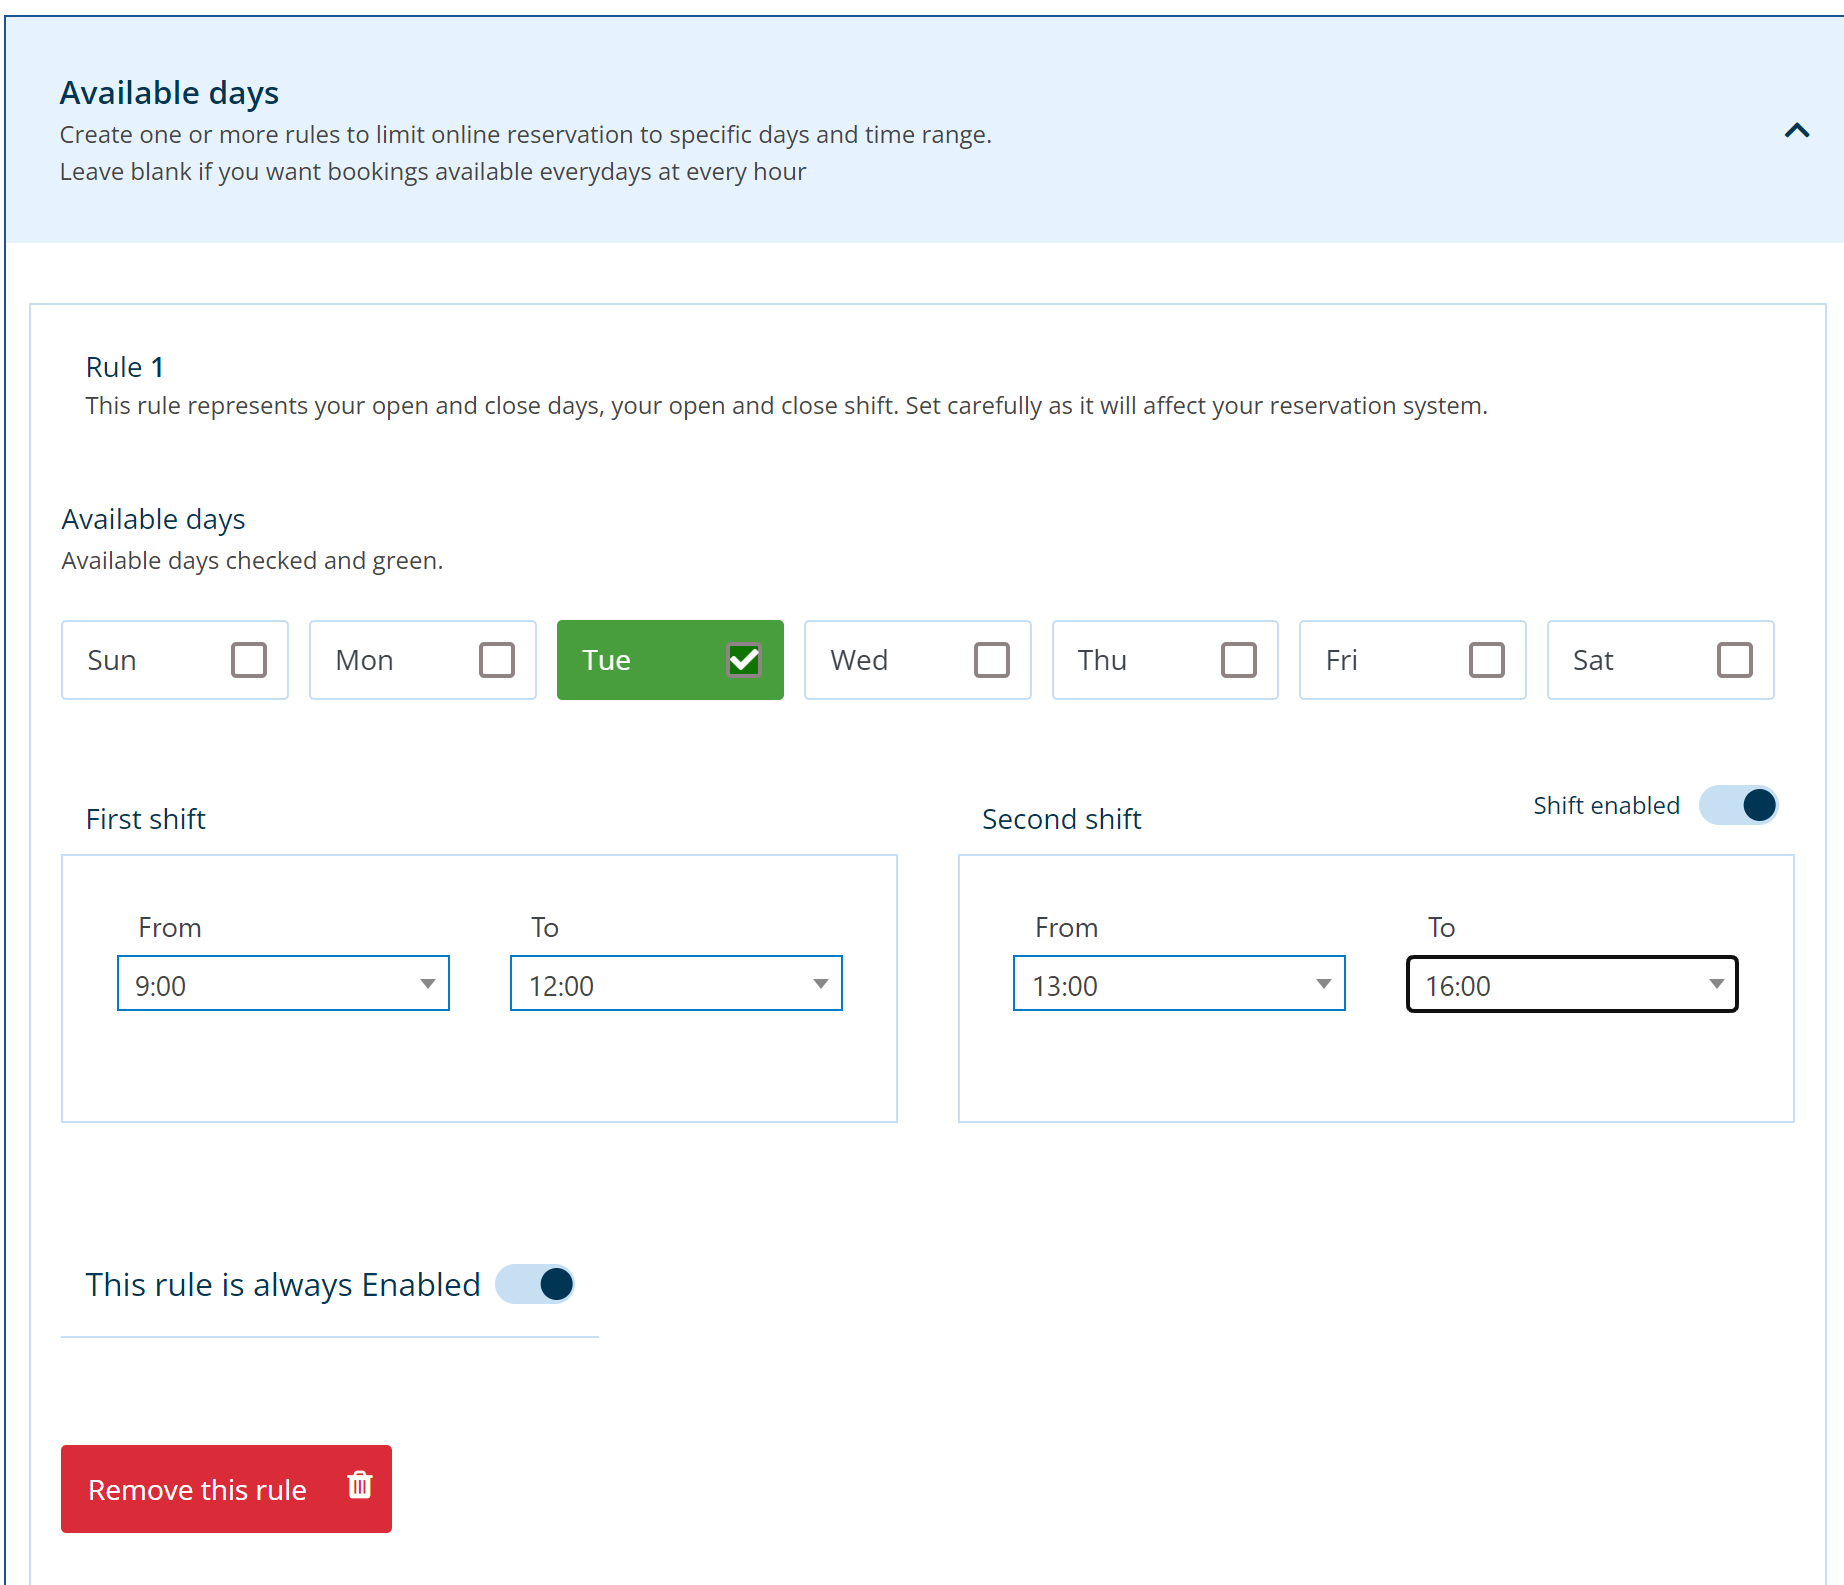The width and height of the screenshot is (1844, 1585).
Task: Open the First shift To dropdown showing 12:00
Action: click(676, 984)
